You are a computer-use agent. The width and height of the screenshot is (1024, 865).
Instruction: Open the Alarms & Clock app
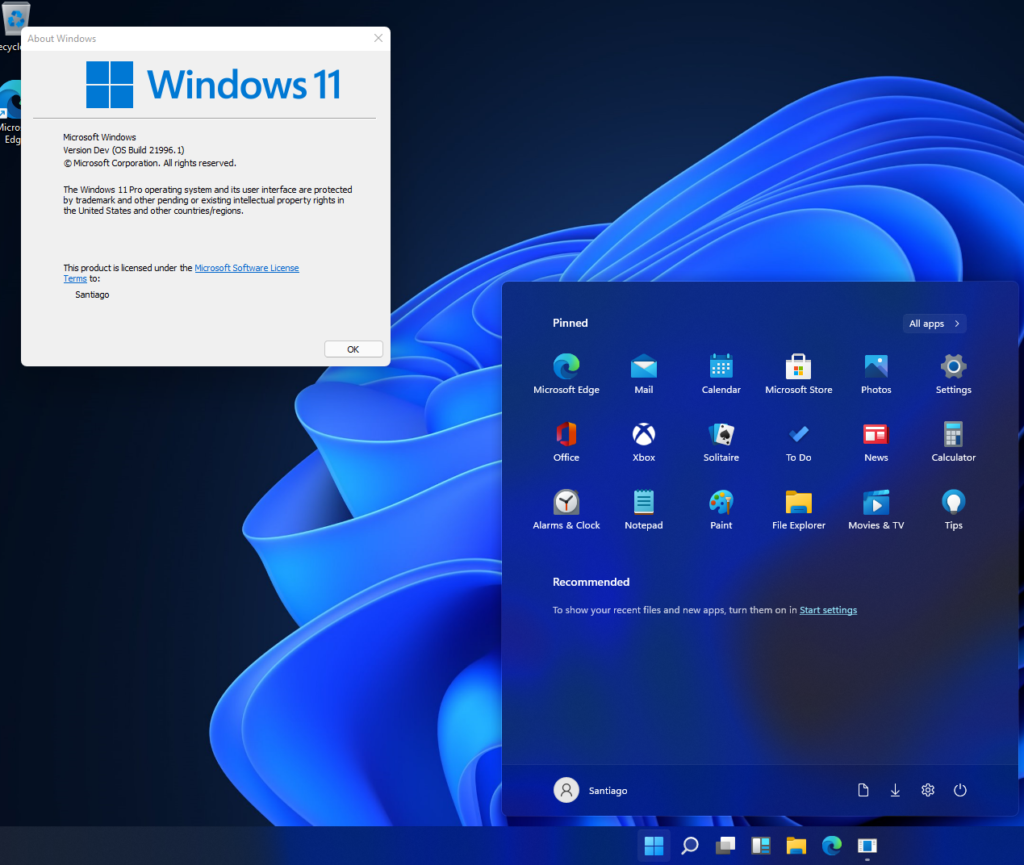pos(566,503)
